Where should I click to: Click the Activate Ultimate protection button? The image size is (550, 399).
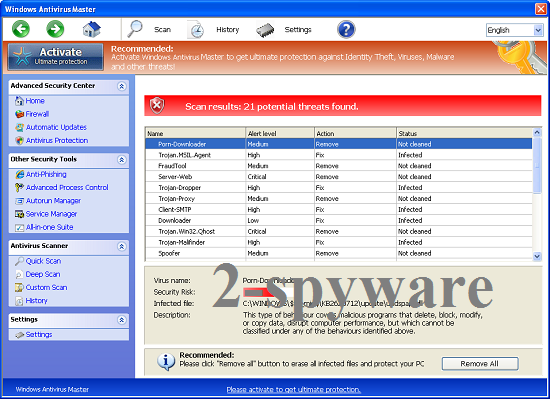[56, 57]
